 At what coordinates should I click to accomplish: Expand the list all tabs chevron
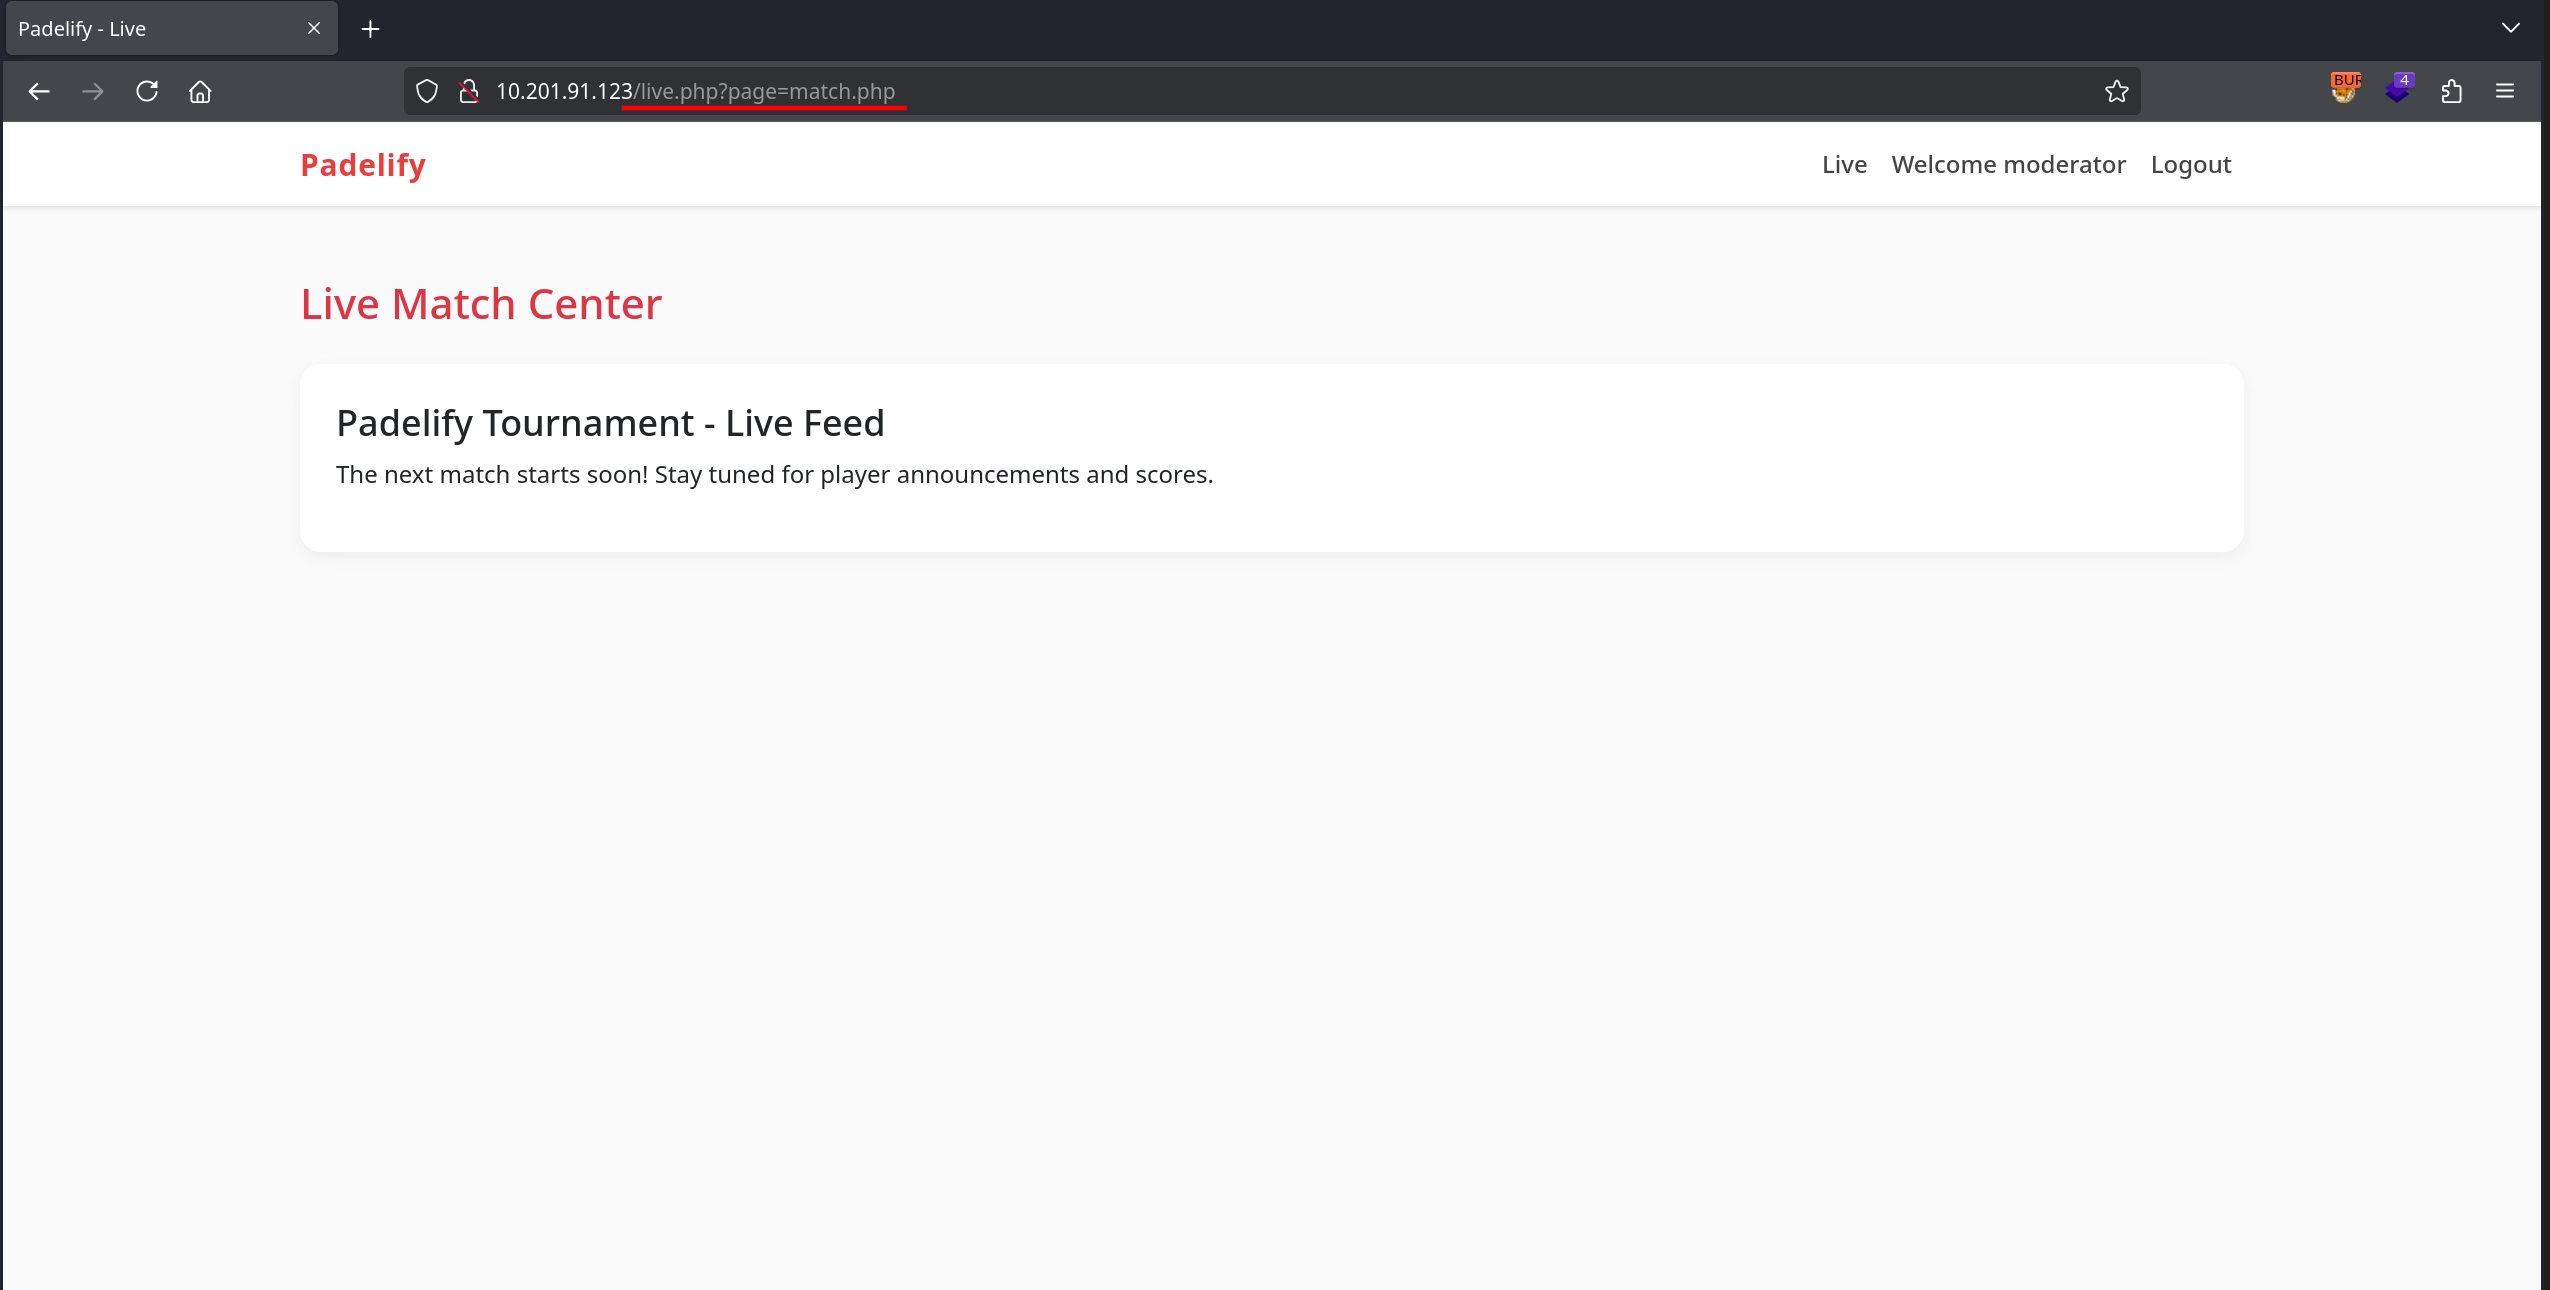tap(2510, 28)
